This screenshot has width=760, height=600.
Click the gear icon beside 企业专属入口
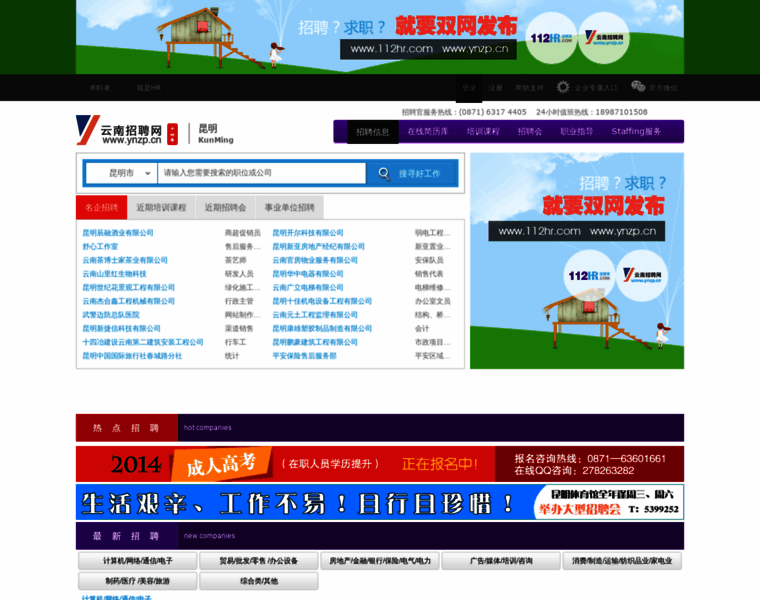click(563, 87)
